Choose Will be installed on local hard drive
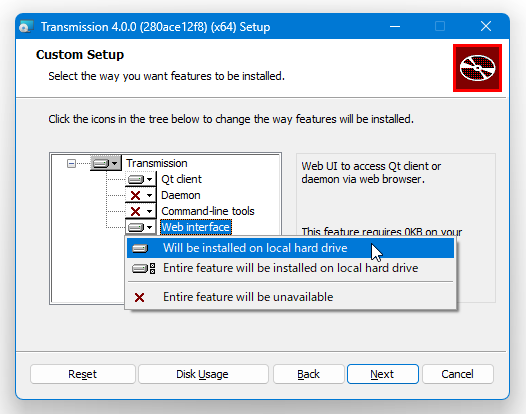 pyautogui.click(x=291, y=248)
